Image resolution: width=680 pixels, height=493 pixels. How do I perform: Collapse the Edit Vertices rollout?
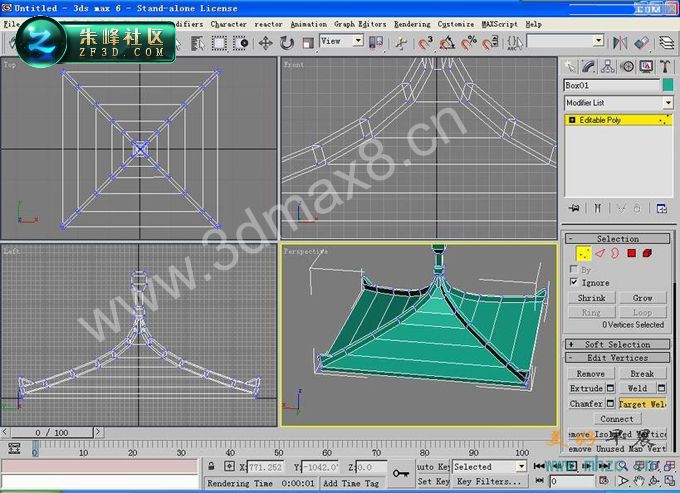tap(617, 358)
